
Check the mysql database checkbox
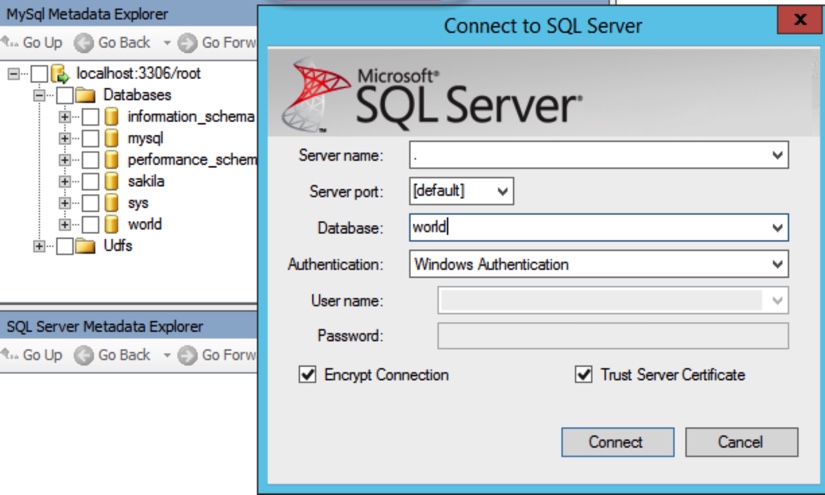point(90,138)
